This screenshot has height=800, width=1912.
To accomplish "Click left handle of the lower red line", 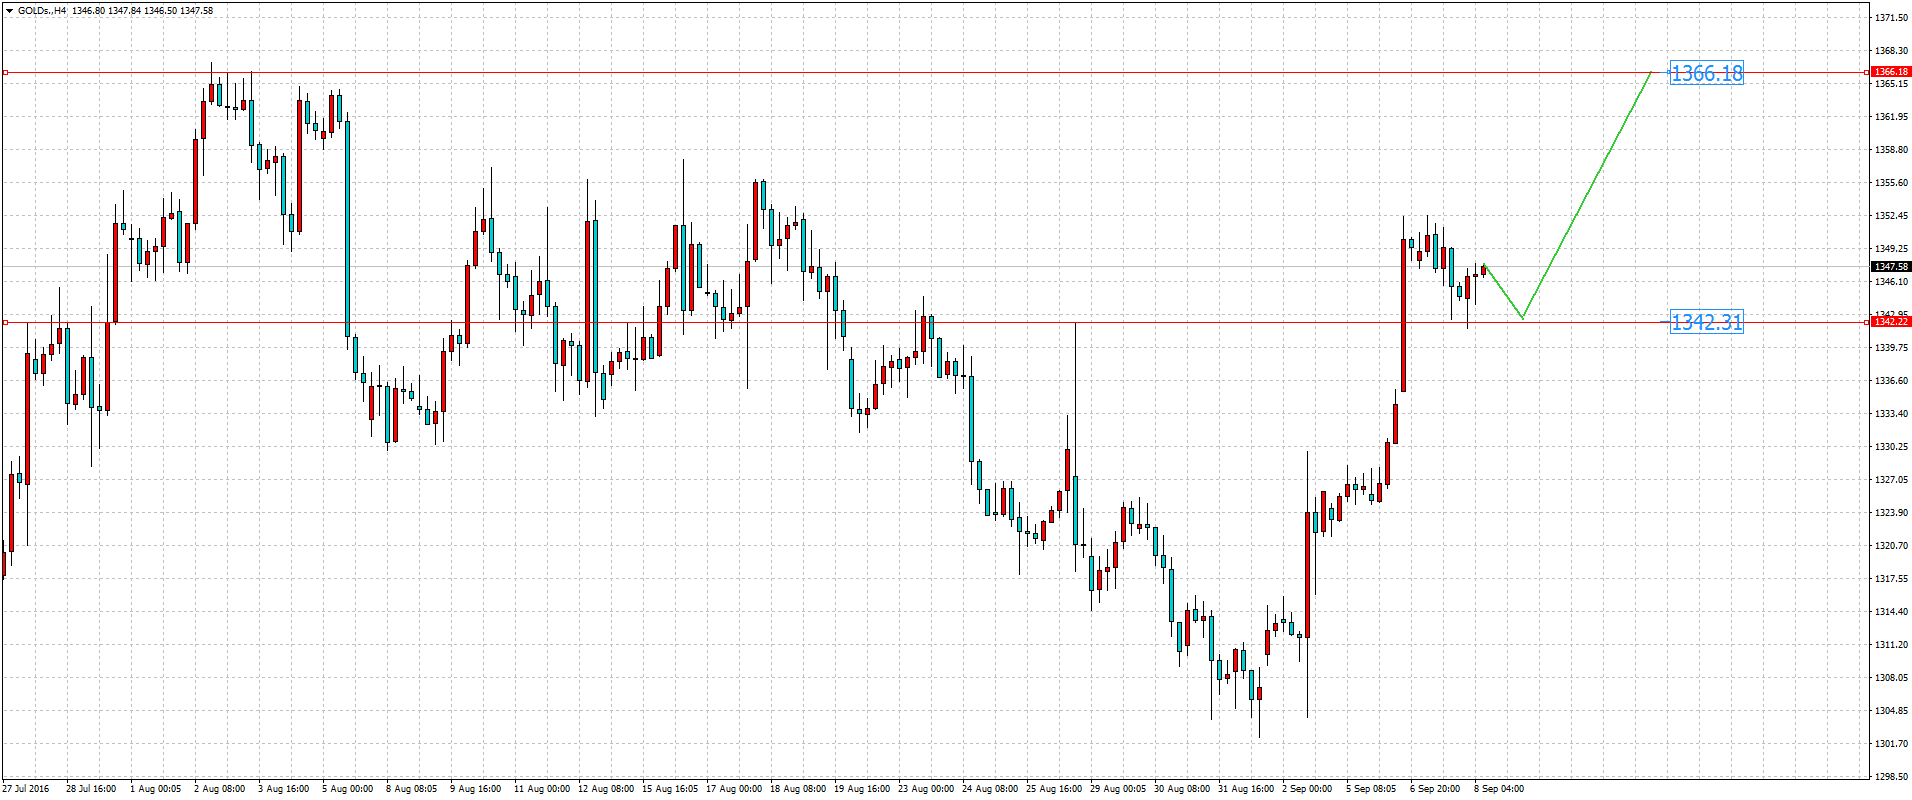I will coord(5,322).
